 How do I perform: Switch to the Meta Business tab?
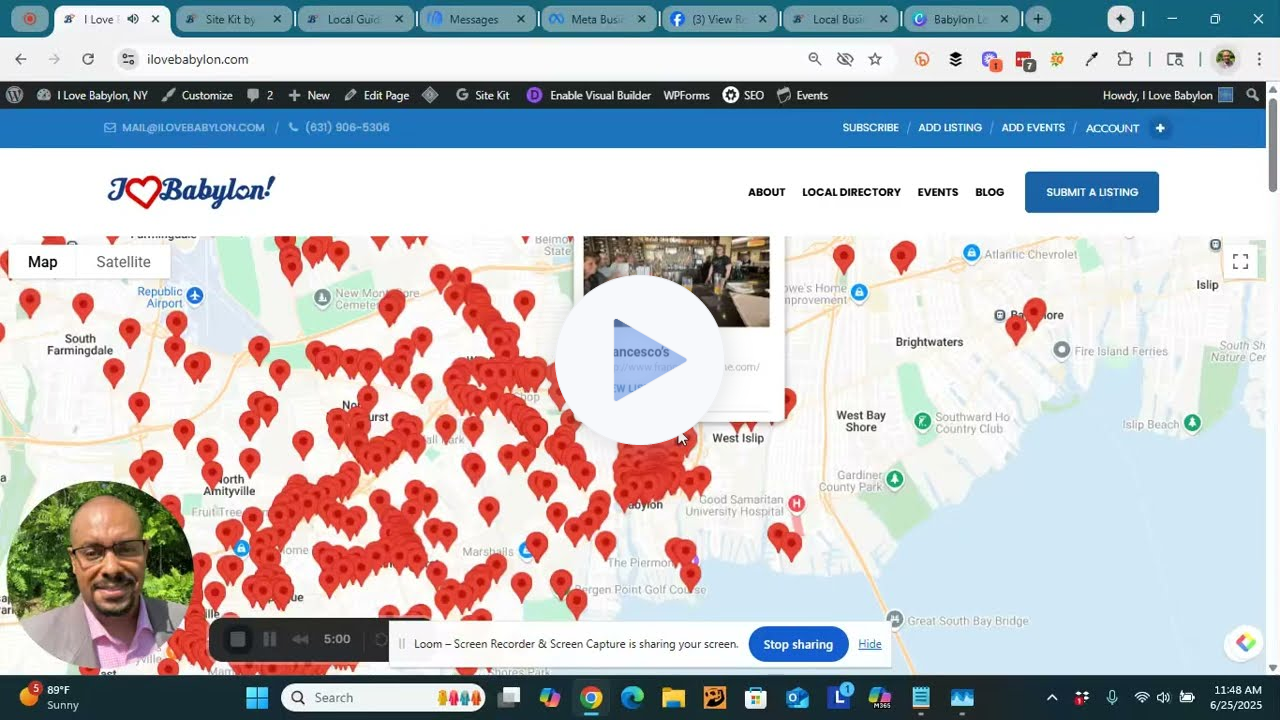click(597, 19)
